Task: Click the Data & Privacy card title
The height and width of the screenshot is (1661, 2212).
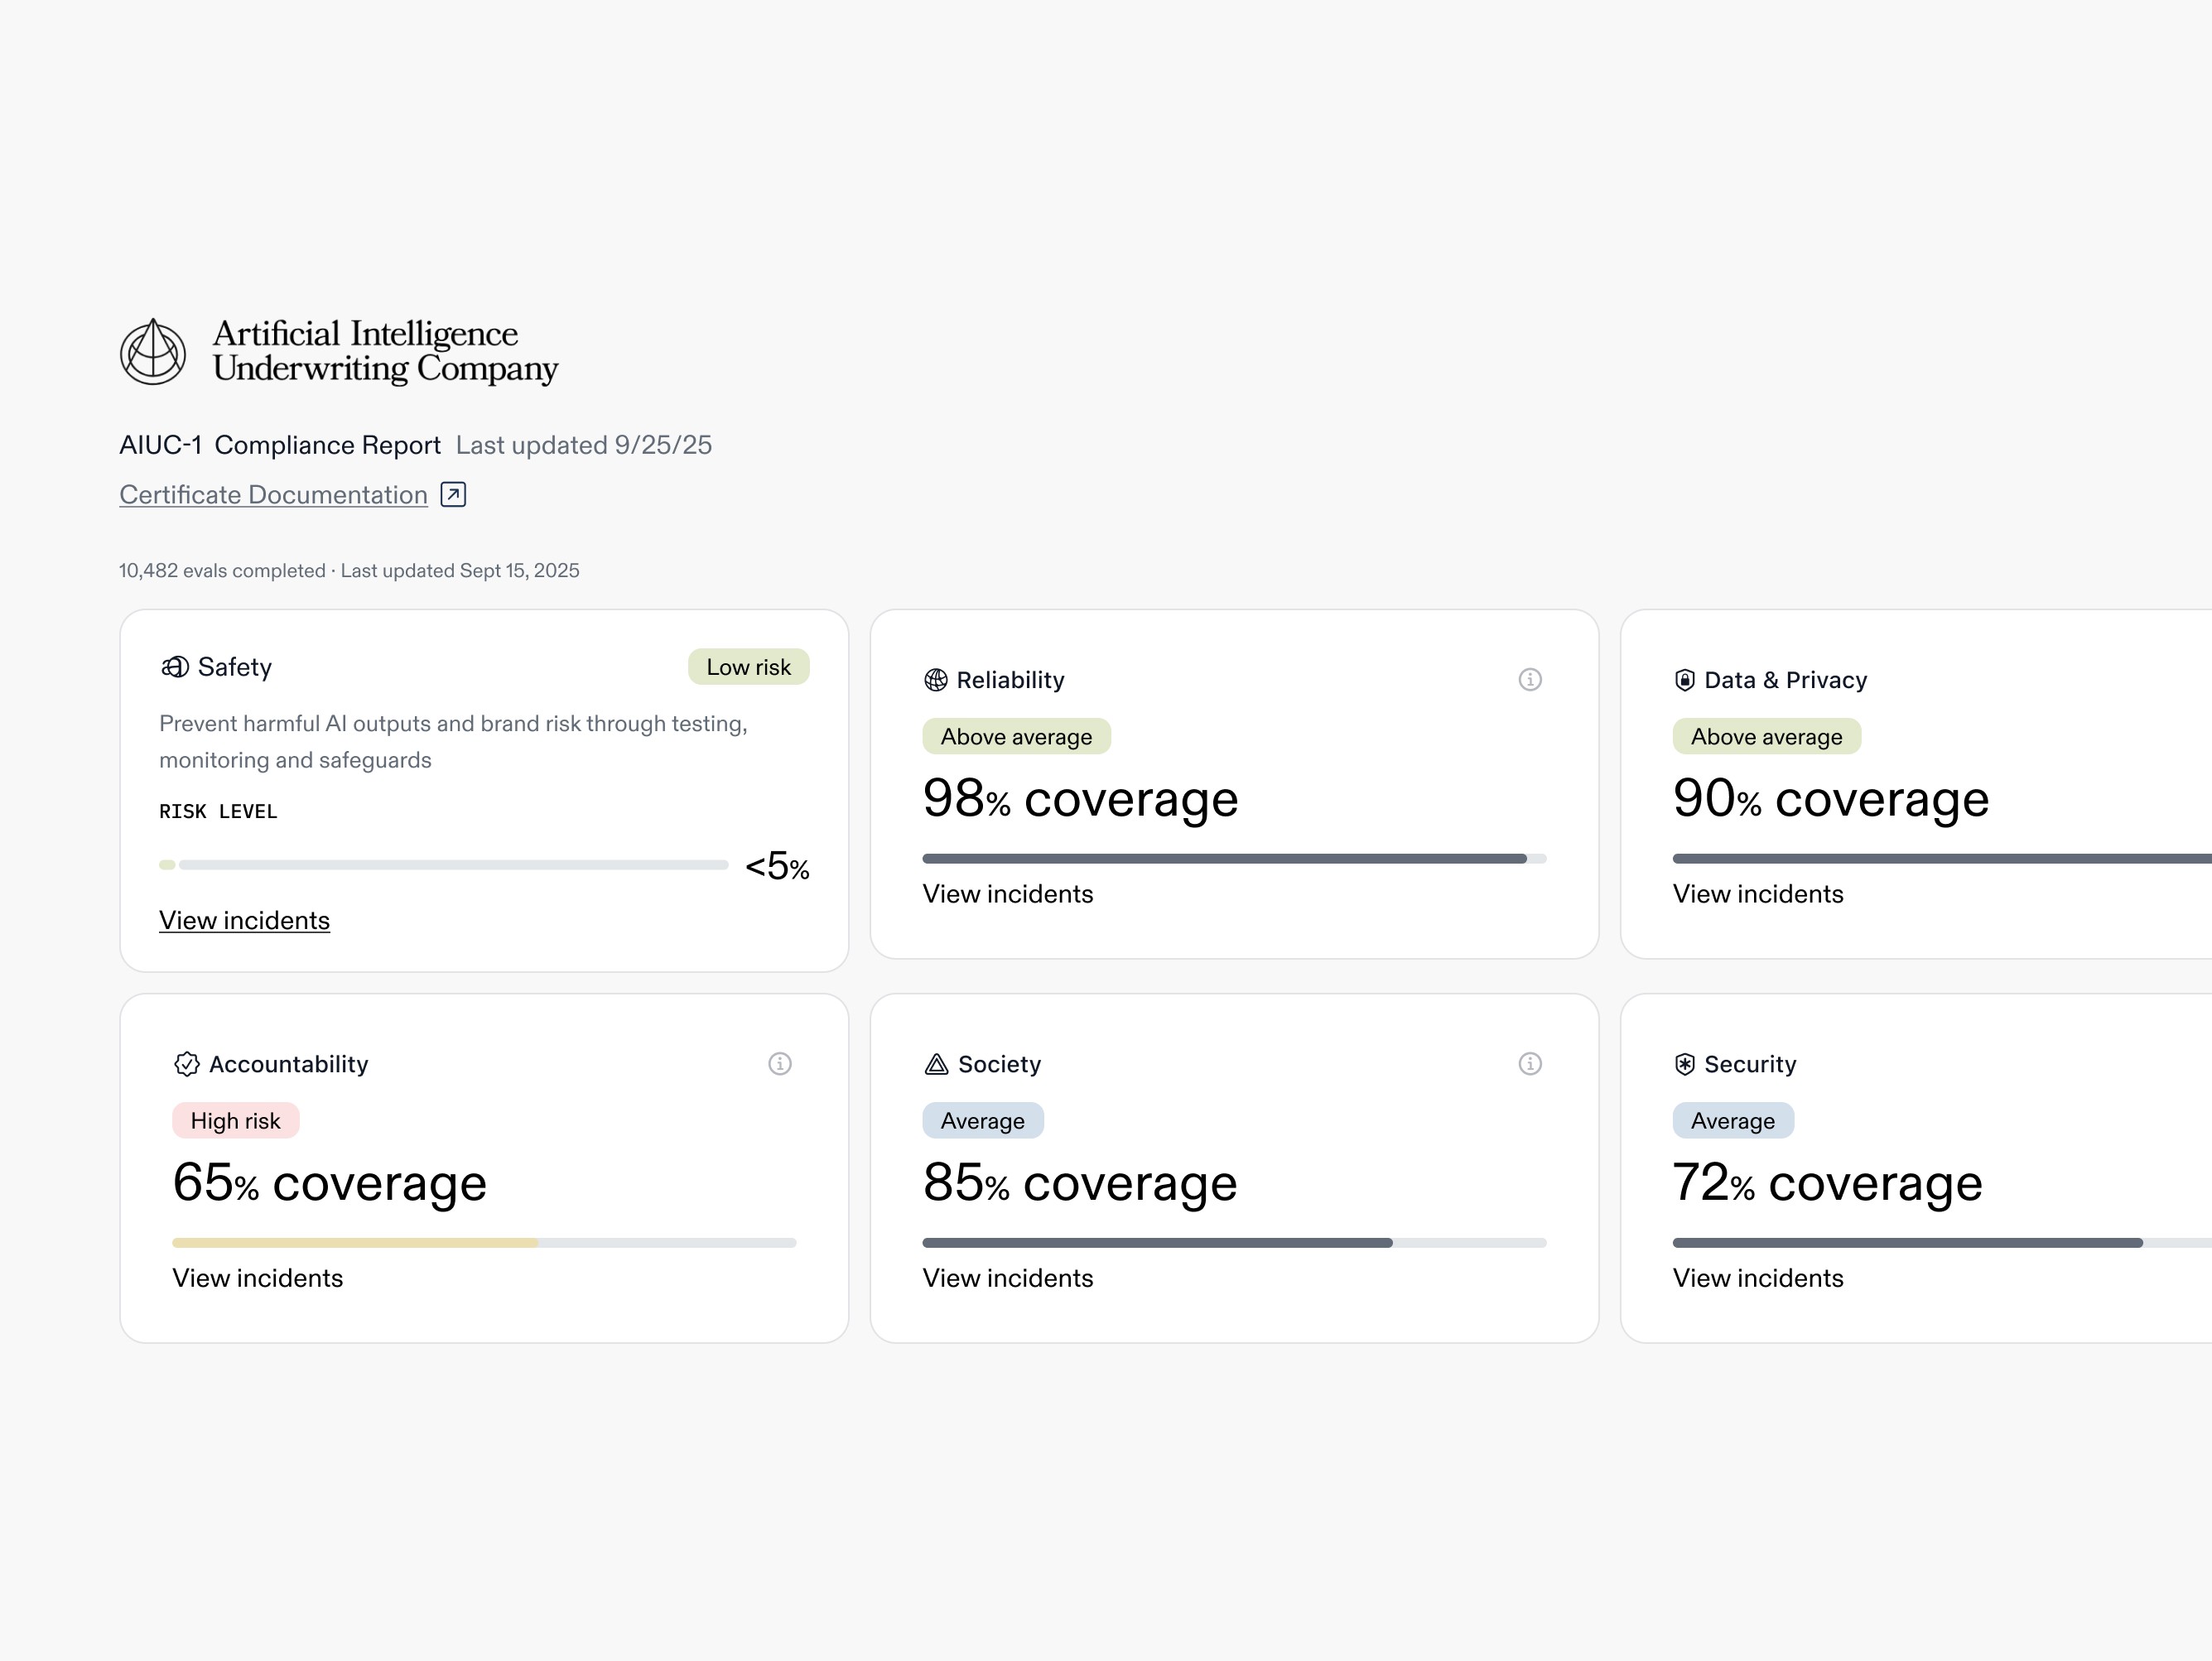Action: (1785, 680)
